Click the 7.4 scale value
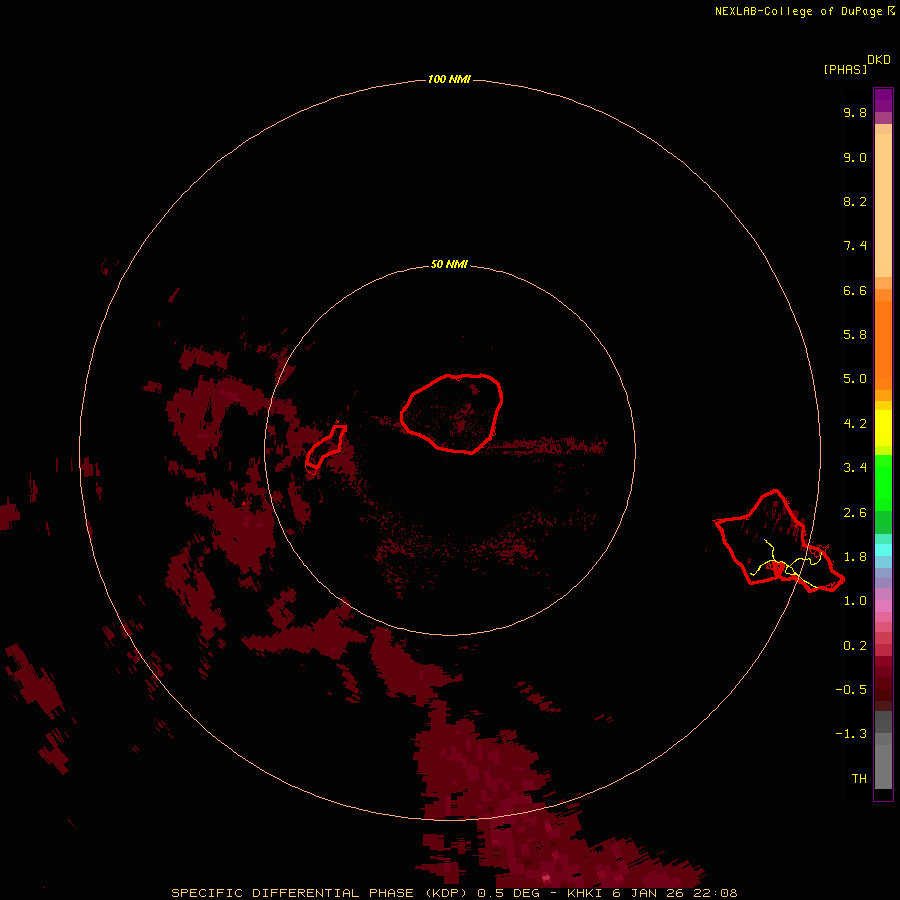 point(855,246)
